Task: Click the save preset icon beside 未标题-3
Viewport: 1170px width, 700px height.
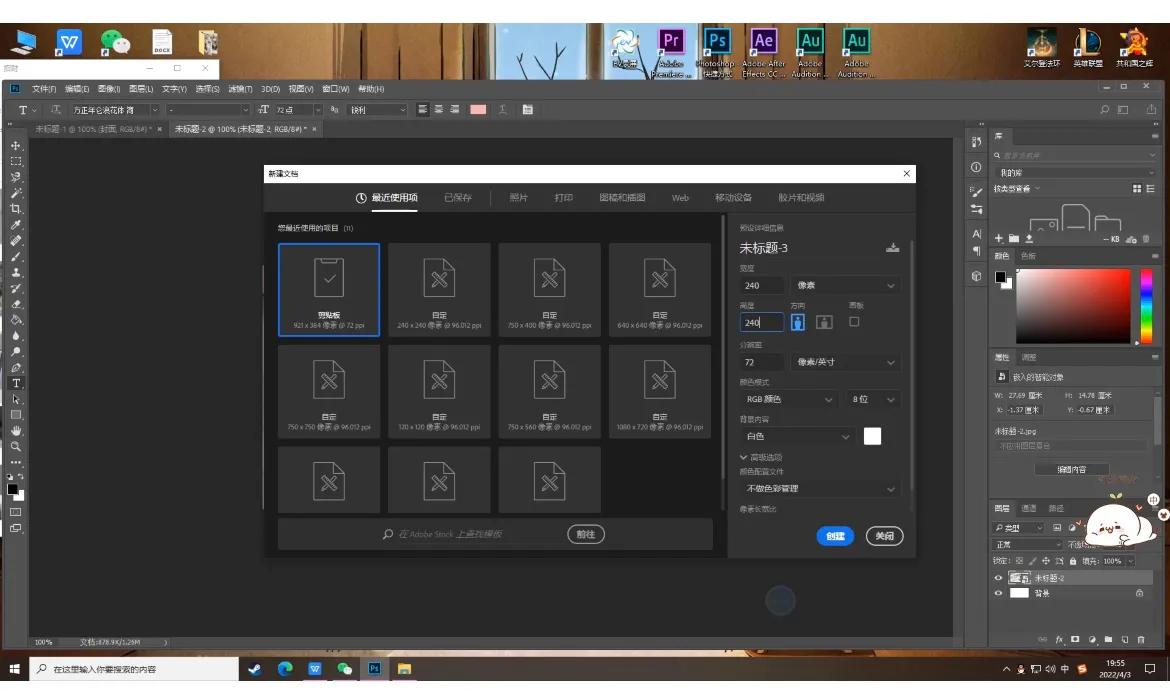Action: click(x=892, y=248)
